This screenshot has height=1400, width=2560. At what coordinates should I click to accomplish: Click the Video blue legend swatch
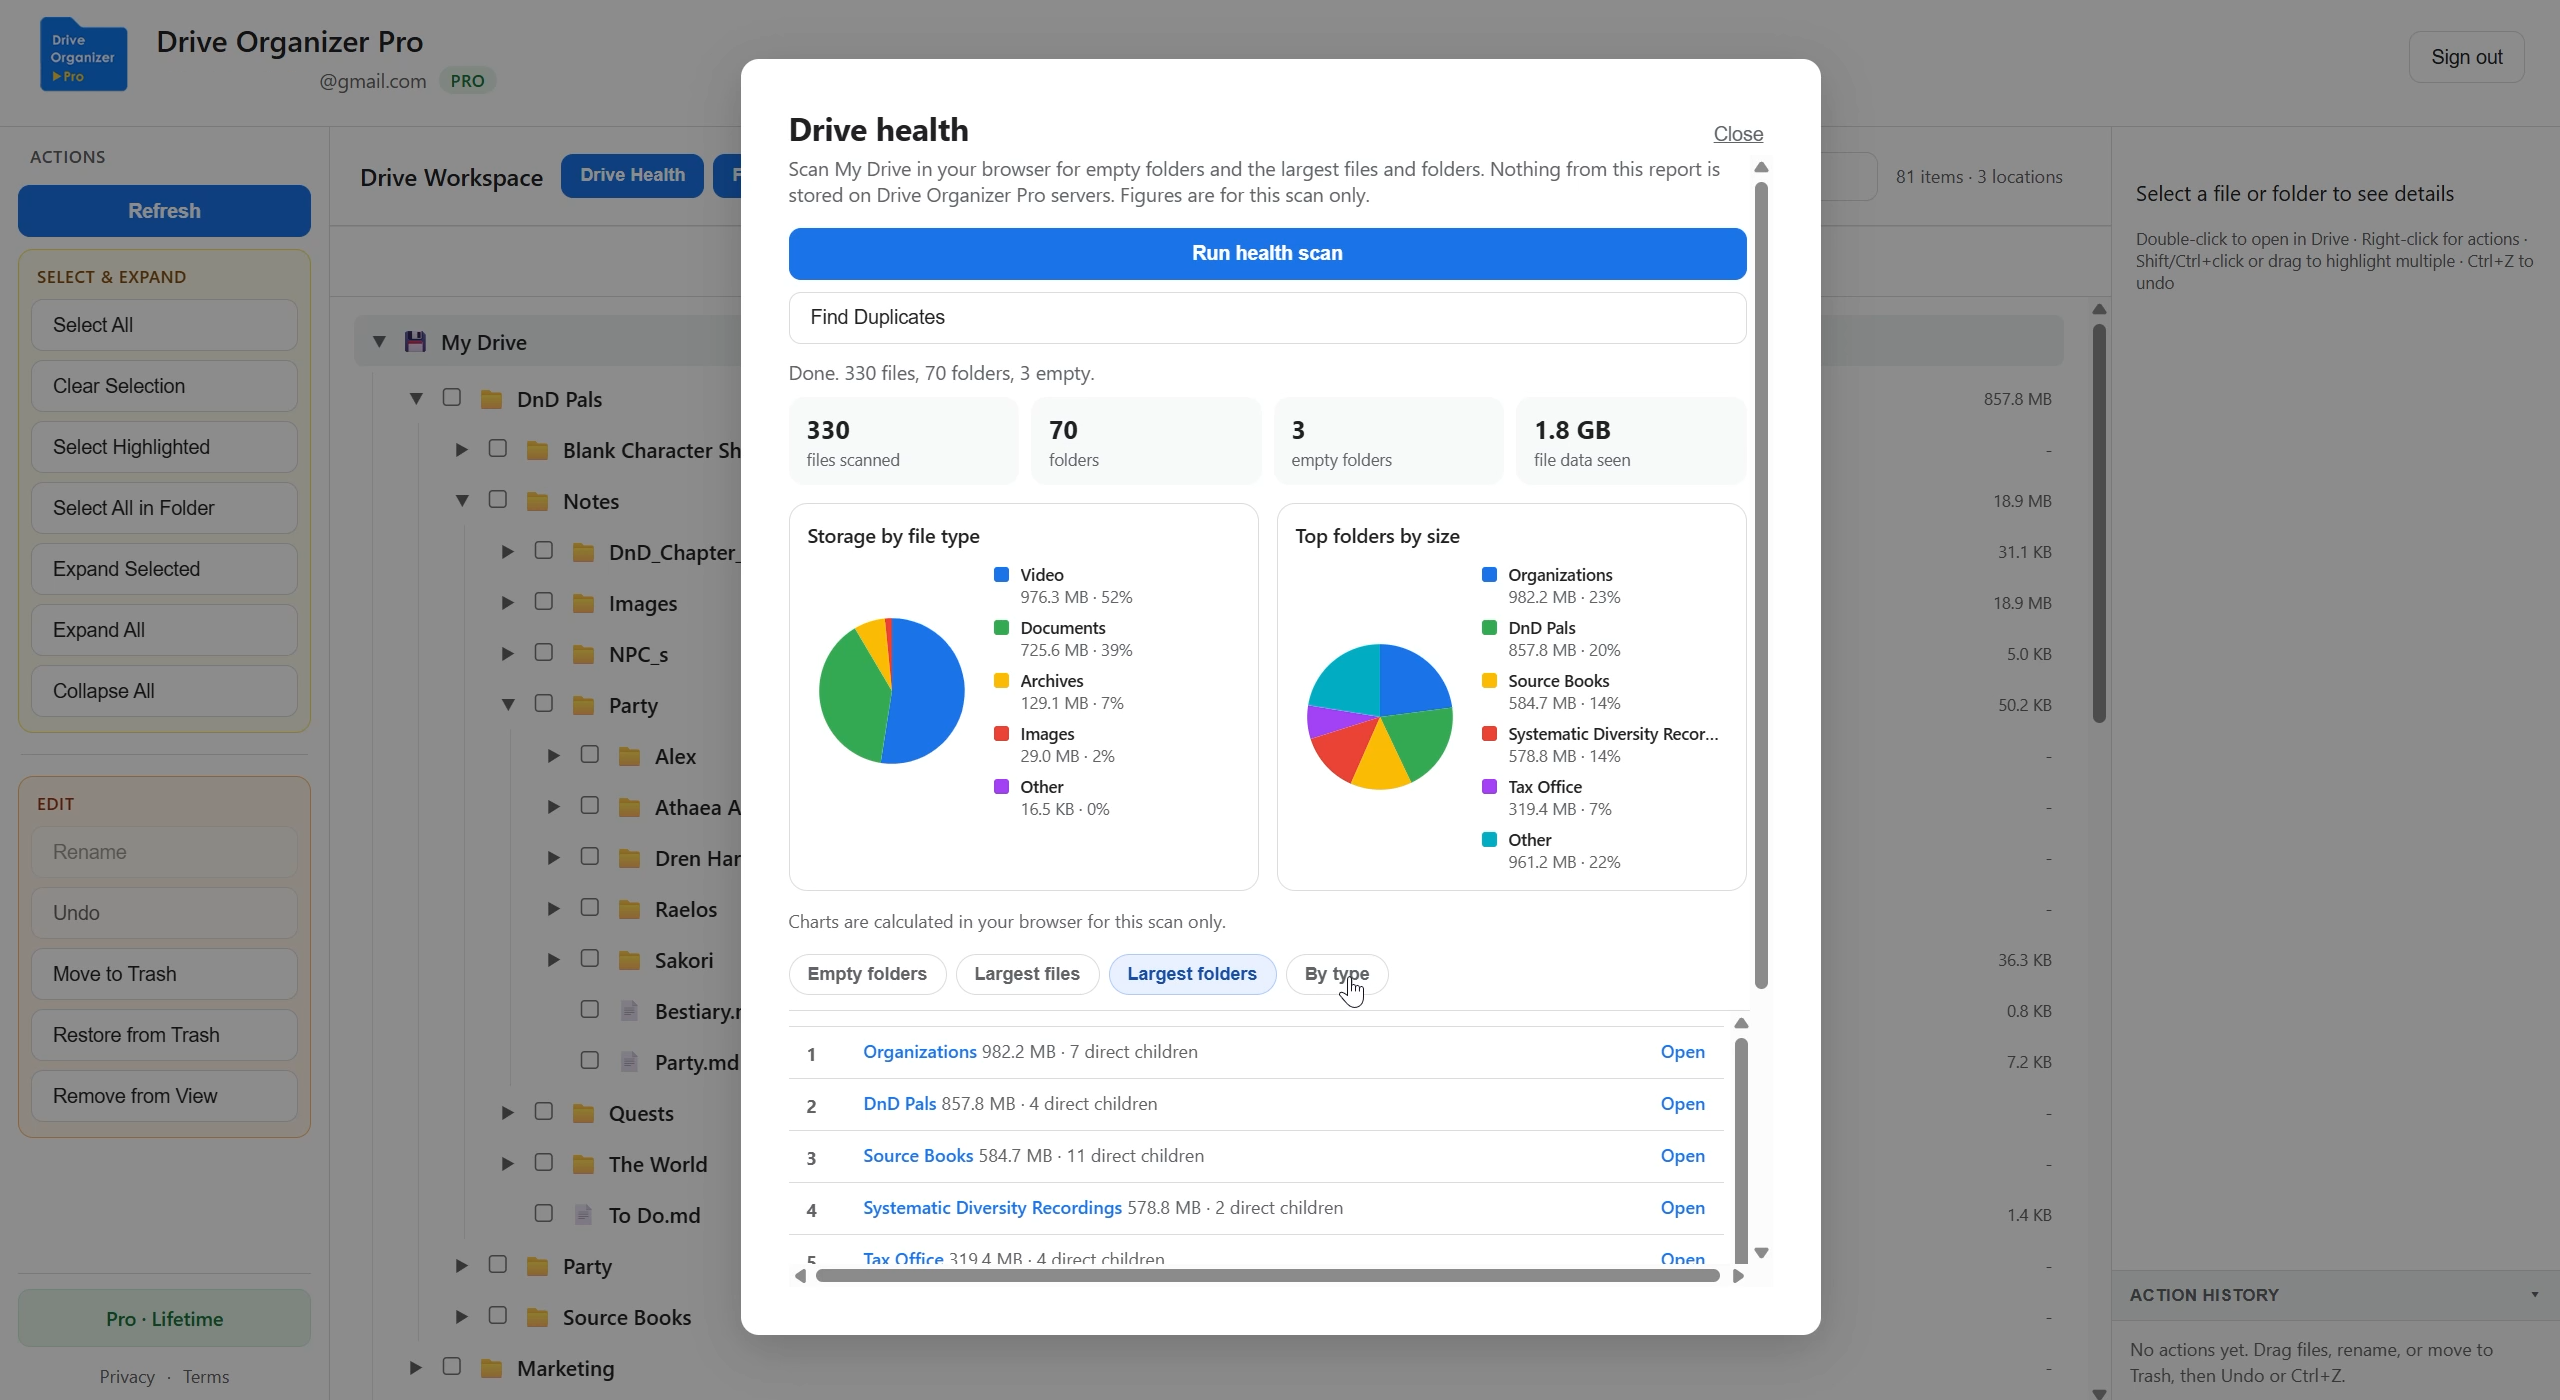click(x=1001, y=575)
